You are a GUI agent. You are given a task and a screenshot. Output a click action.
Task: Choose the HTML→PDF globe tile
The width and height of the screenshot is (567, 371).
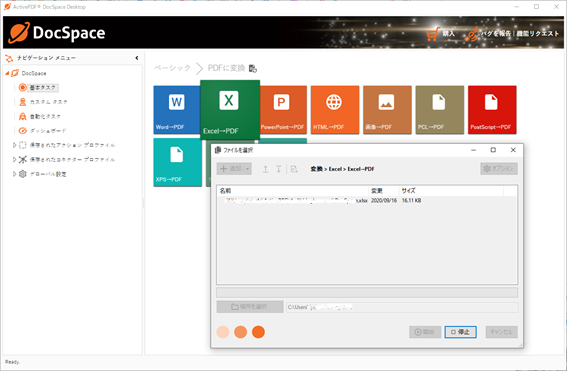(335, 110)
